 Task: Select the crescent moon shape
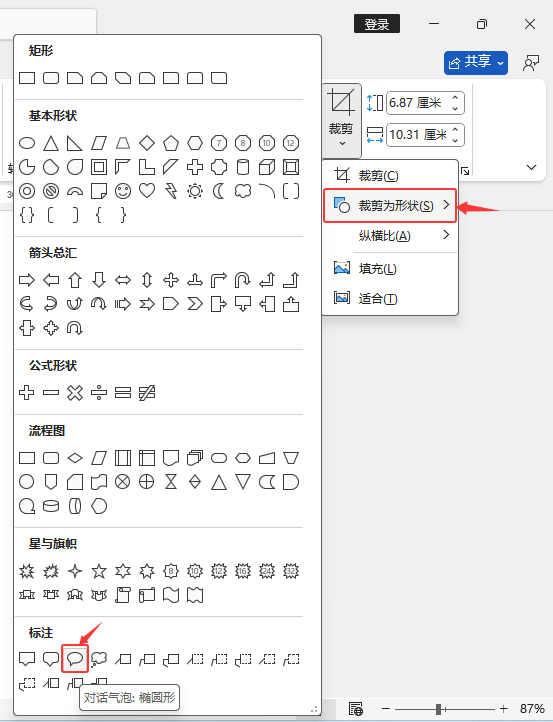coord(219,191)
